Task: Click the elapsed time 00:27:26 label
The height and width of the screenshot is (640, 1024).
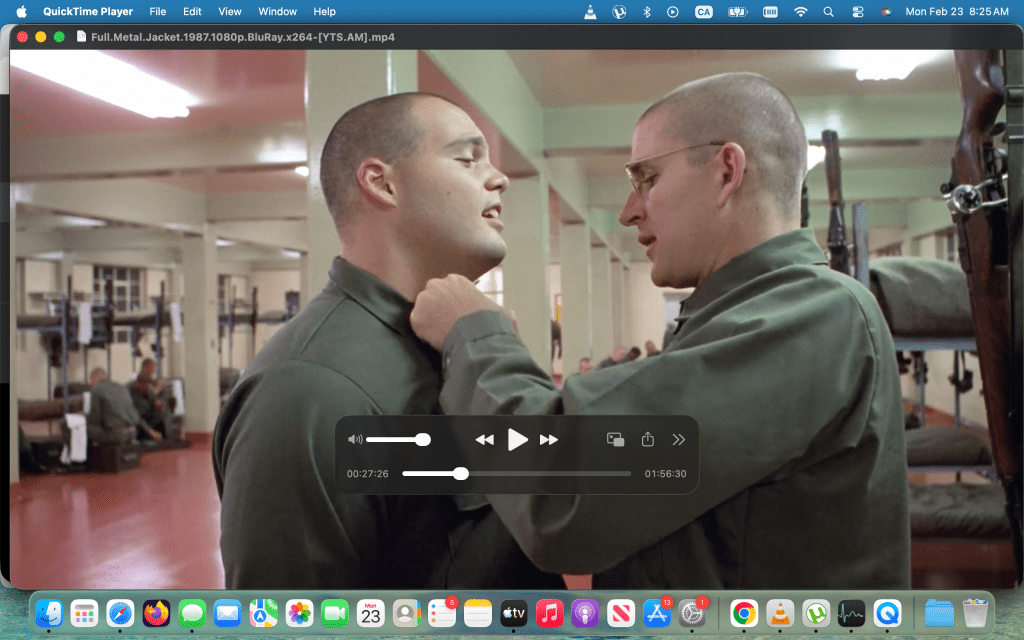Action: [x=367, y=474]
